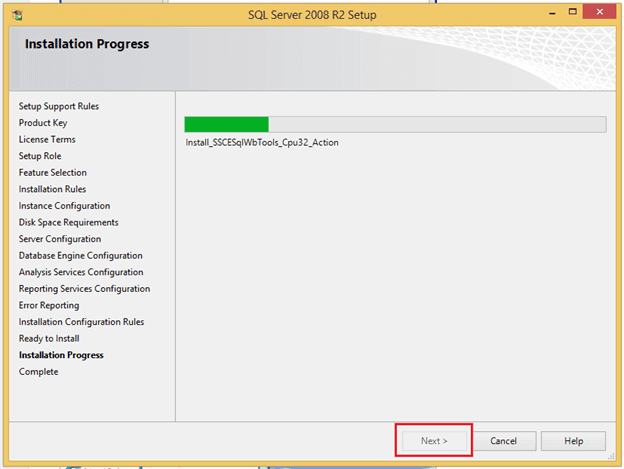Select the Setup Support Rules step

(x=59, y=106)
